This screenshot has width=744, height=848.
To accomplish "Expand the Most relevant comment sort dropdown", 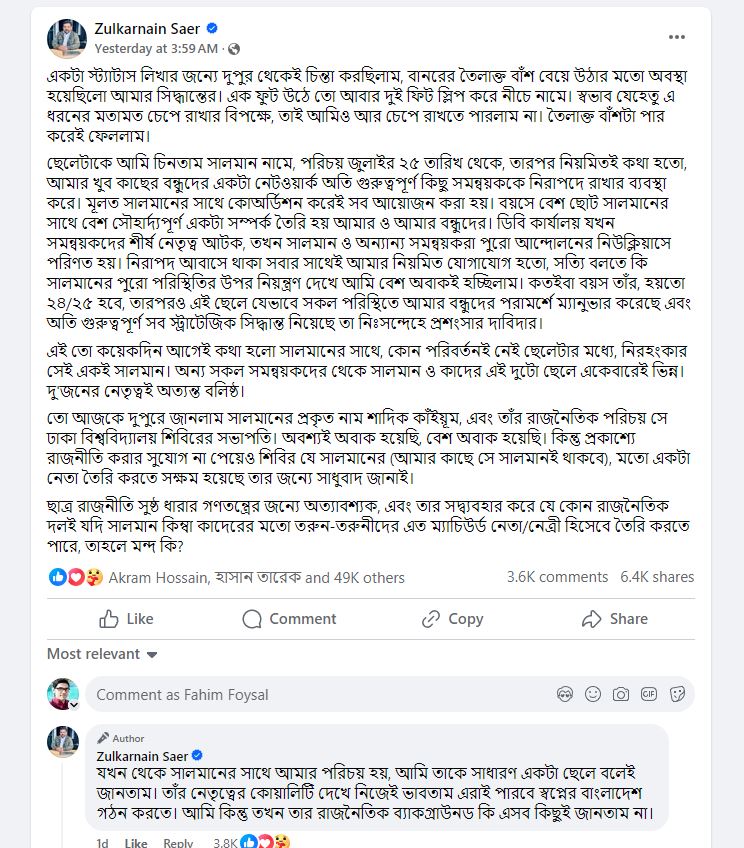I will tap(102, 654).
